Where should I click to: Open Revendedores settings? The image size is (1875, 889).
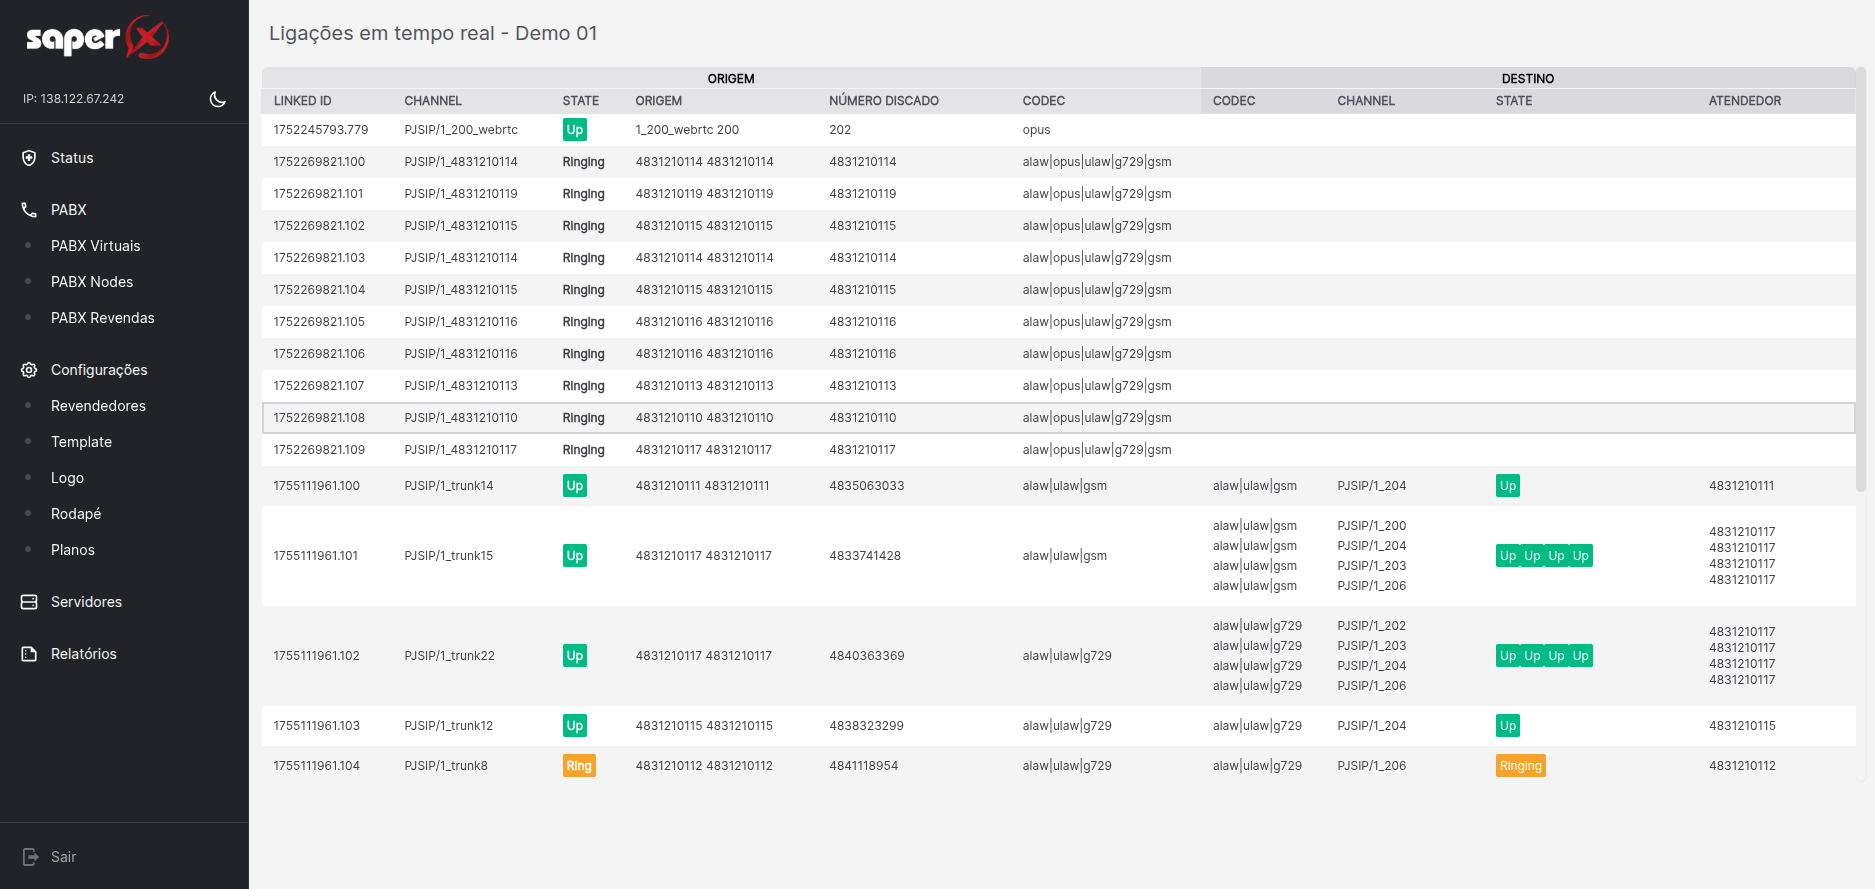(x=98, y=406)
